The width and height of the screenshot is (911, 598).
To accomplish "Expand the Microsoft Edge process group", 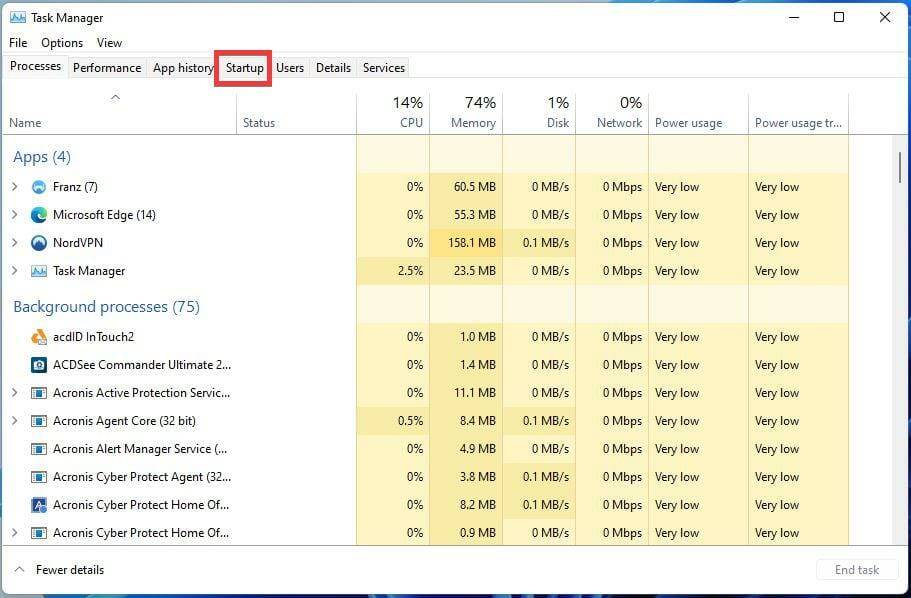I will (x=16, y=214).
